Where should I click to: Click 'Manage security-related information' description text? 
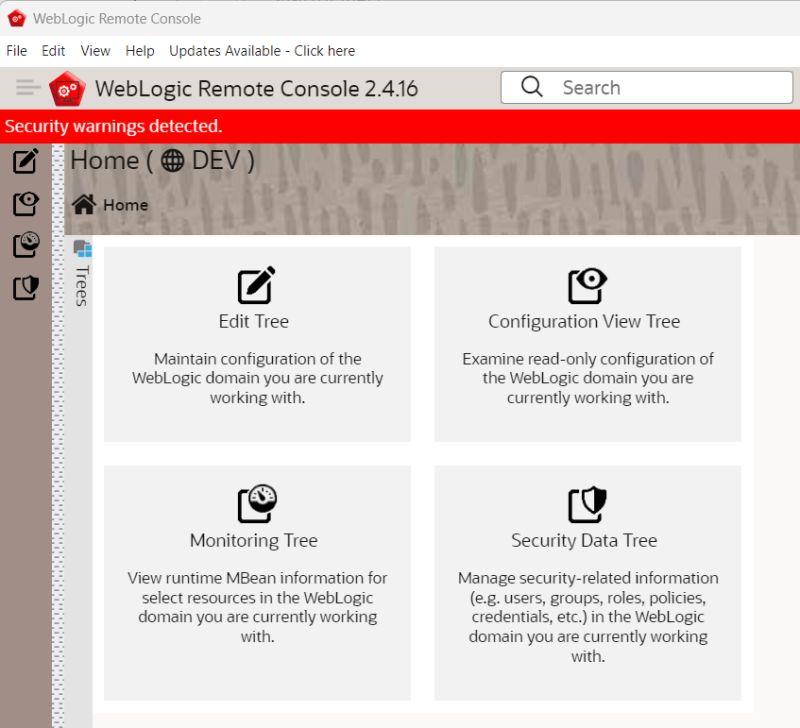588,617
